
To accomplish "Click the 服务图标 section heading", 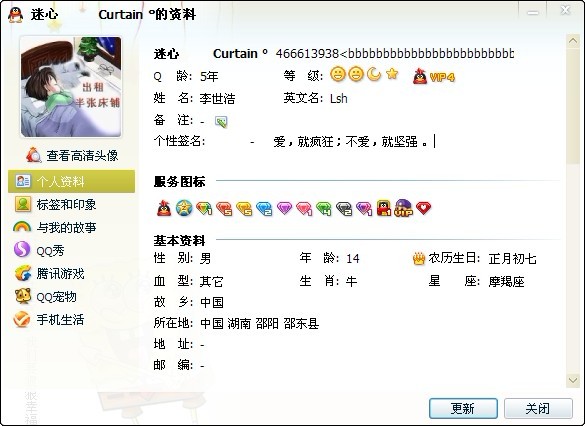I will tap(179, 181).
